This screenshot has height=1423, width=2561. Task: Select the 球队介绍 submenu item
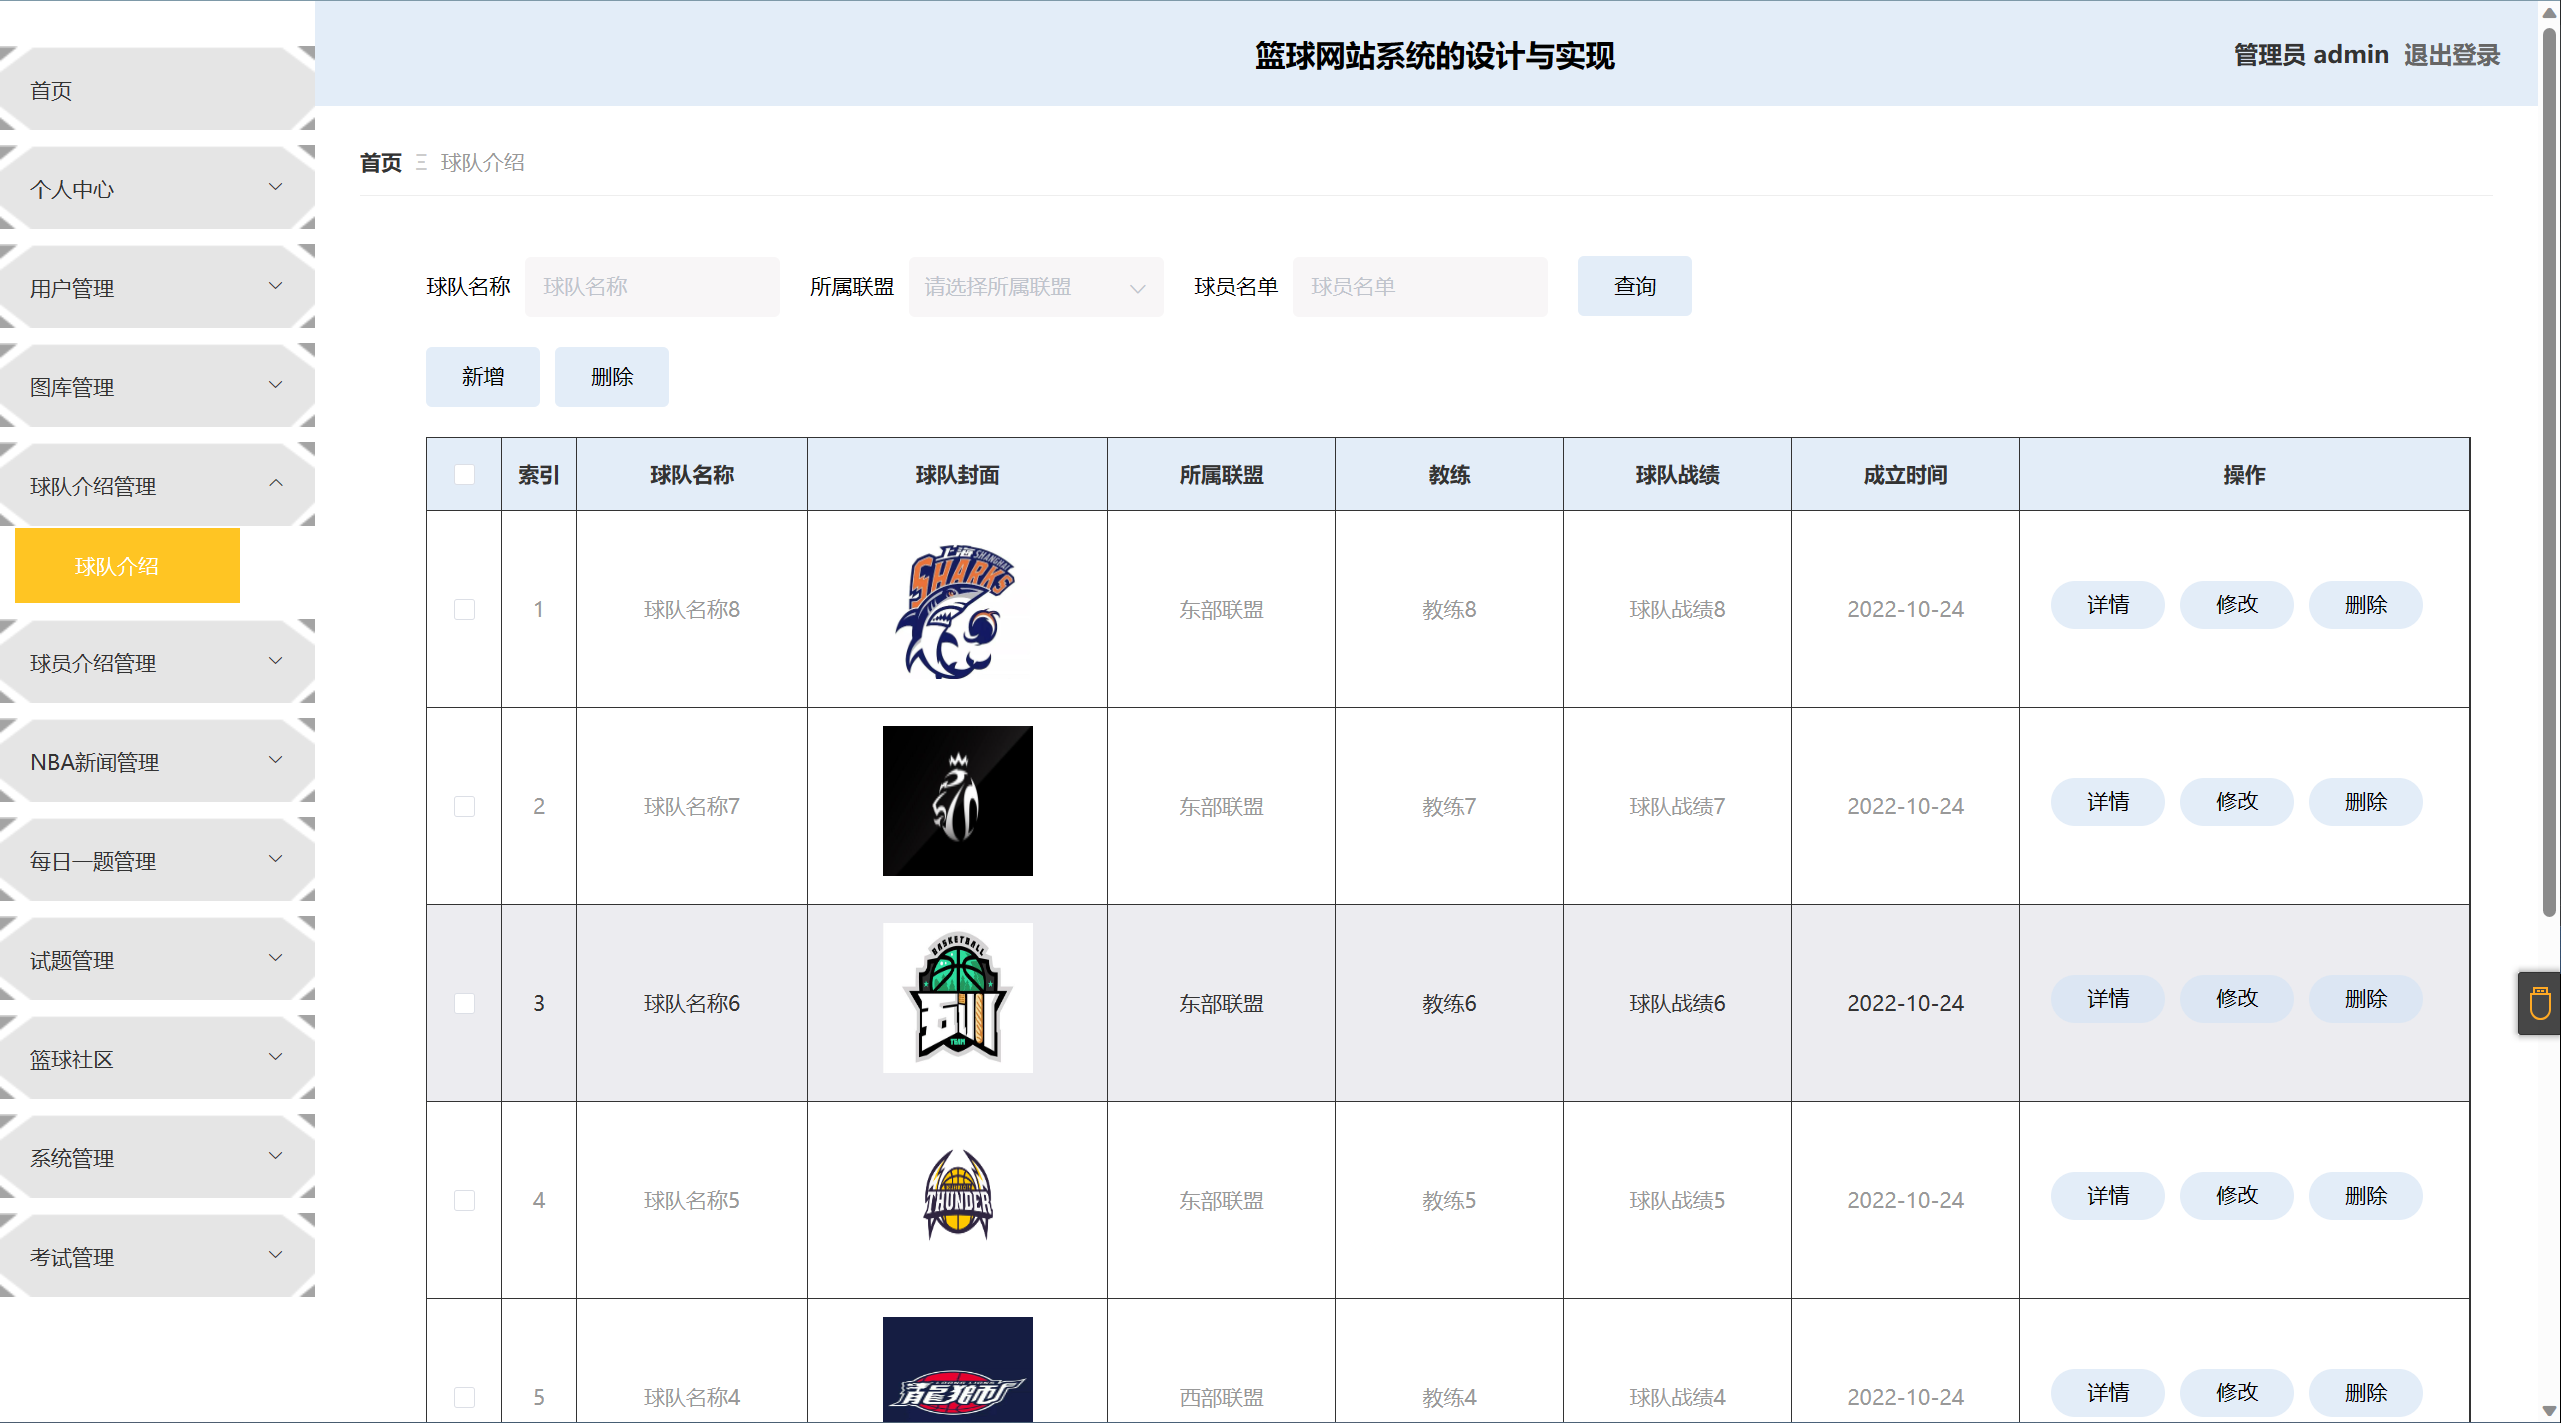coord(127,566)
